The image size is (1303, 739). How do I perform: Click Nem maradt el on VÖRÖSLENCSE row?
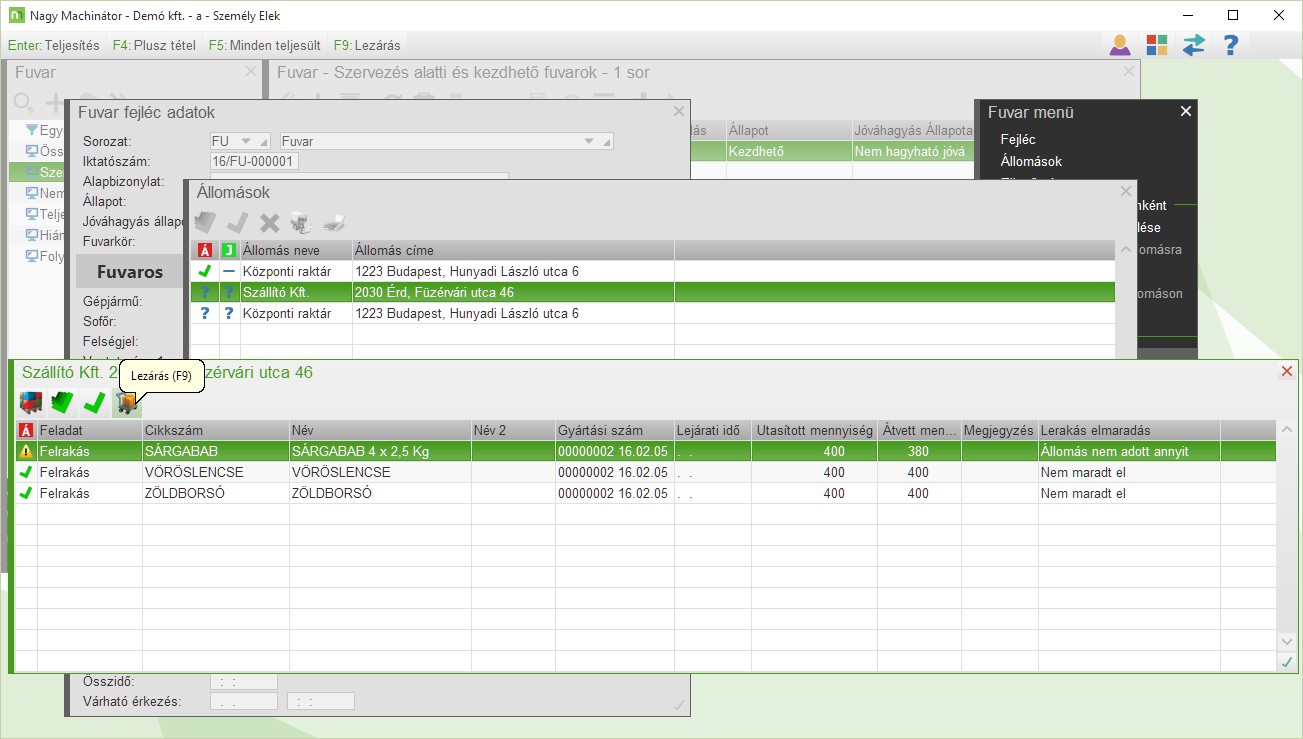(x=1129, y=473)
